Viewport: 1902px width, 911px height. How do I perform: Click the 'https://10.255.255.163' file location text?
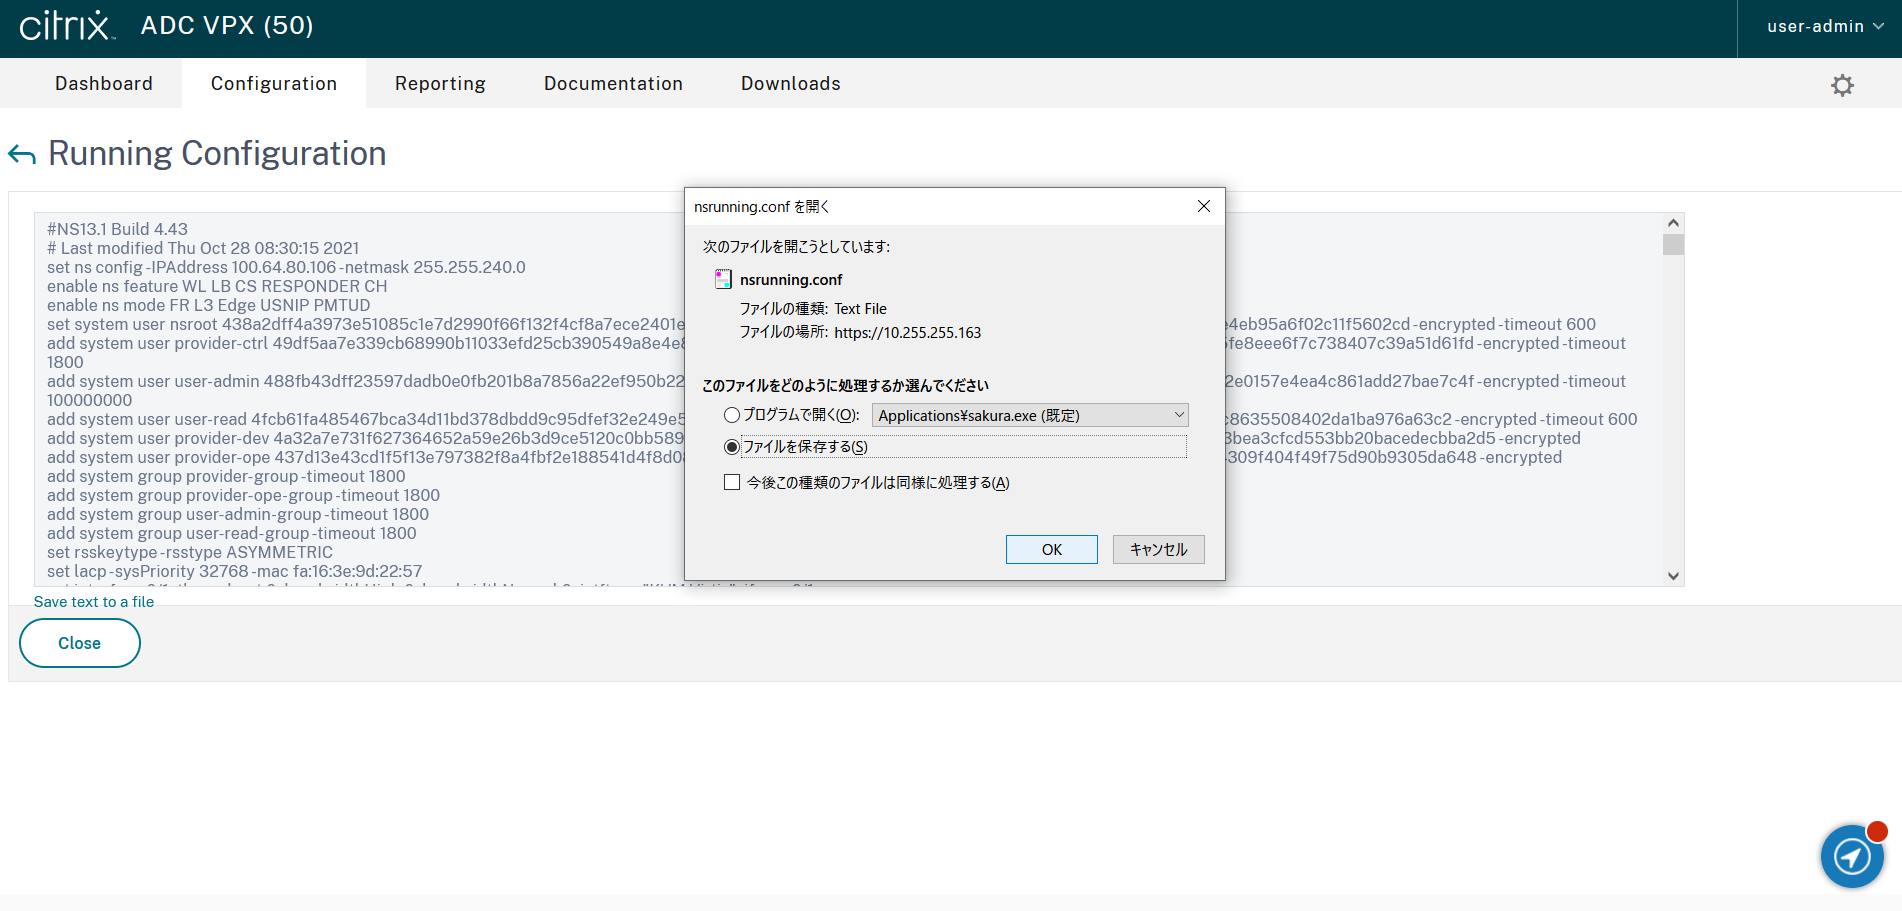click(908, 332)
